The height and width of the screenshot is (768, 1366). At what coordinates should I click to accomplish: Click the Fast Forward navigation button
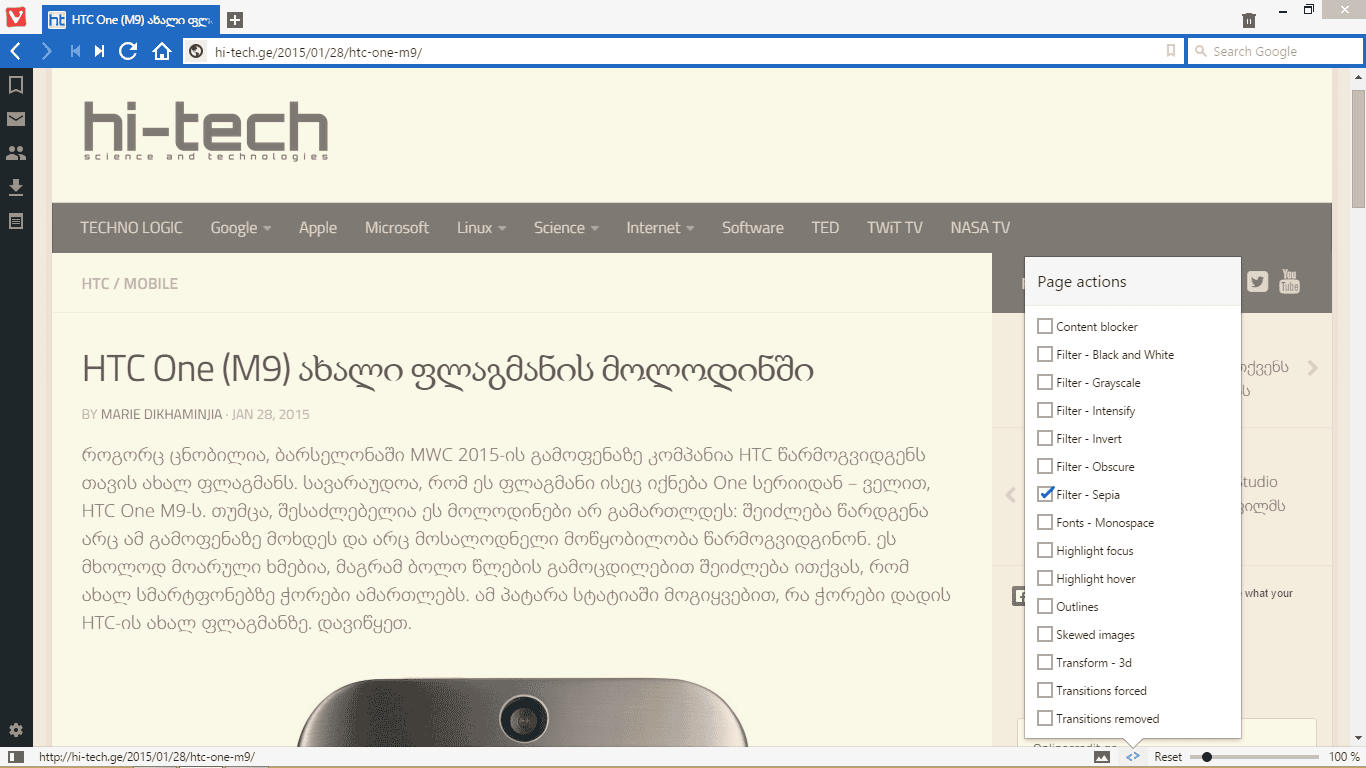(100, 51)
